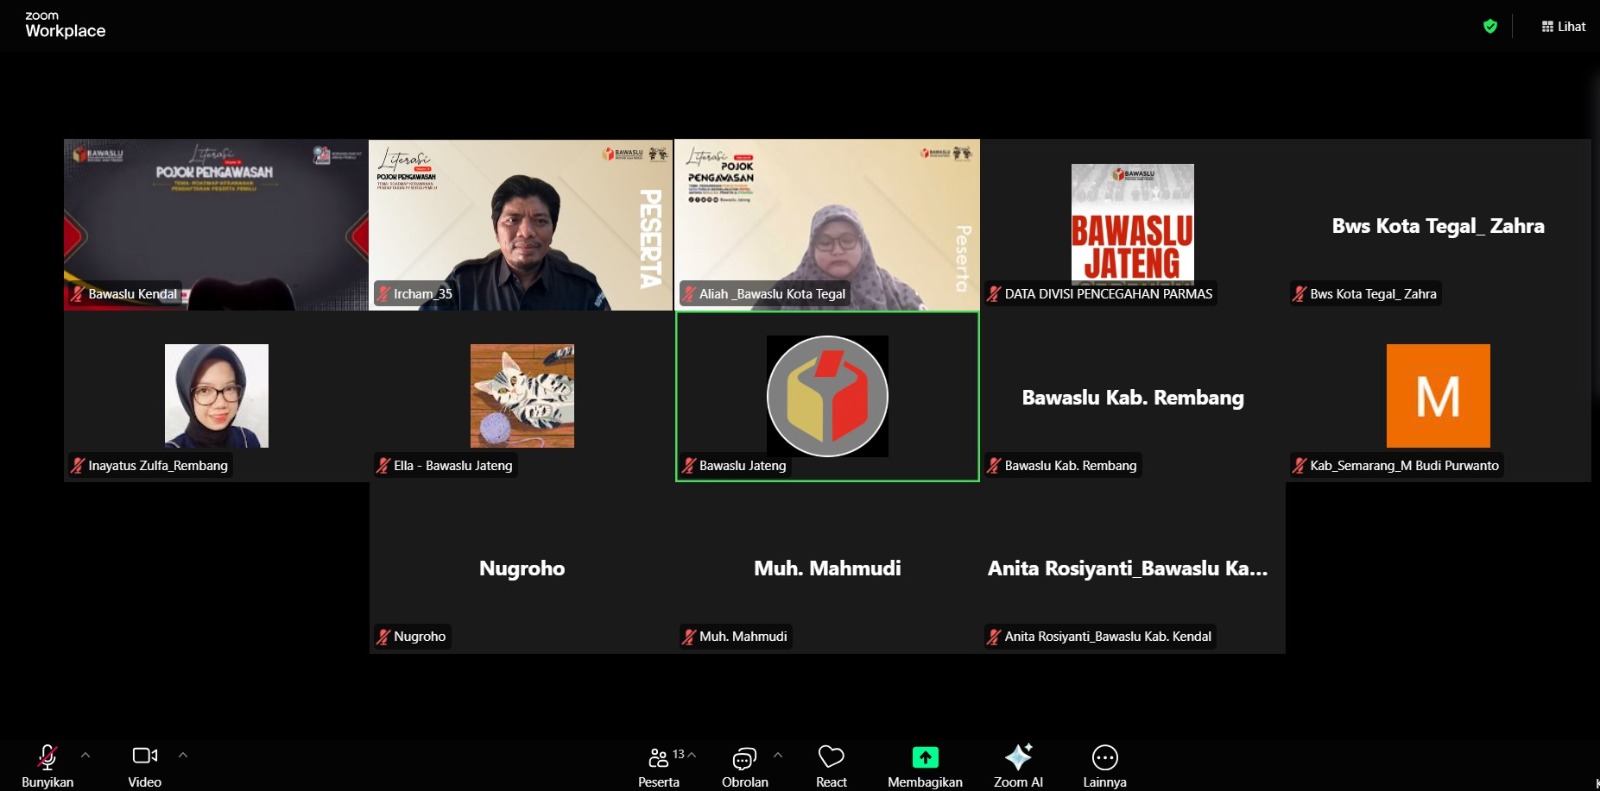Viewport: 1600px width, 791px height.
Task: Click the large Bawaslu Kab. Rembang name
Action: click(1133, 398)
